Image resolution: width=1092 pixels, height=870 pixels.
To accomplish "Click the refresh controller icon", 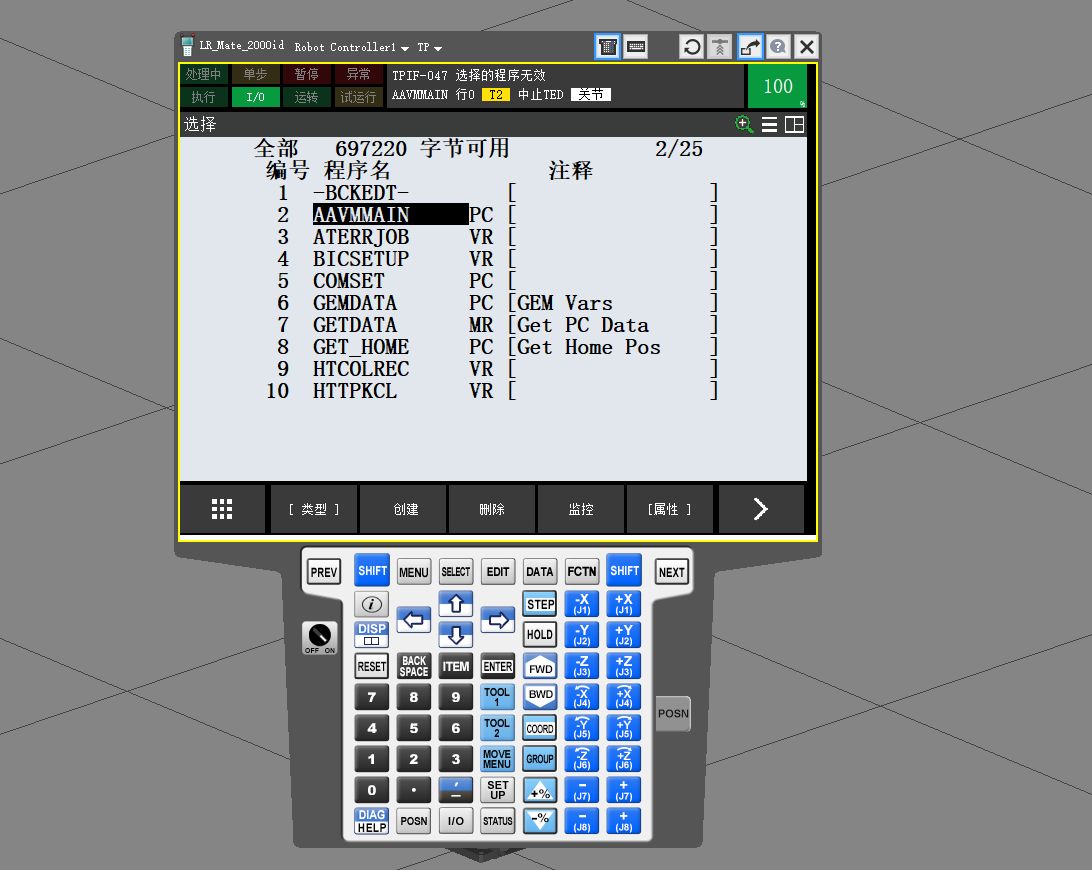I will [x=691, y=46].
